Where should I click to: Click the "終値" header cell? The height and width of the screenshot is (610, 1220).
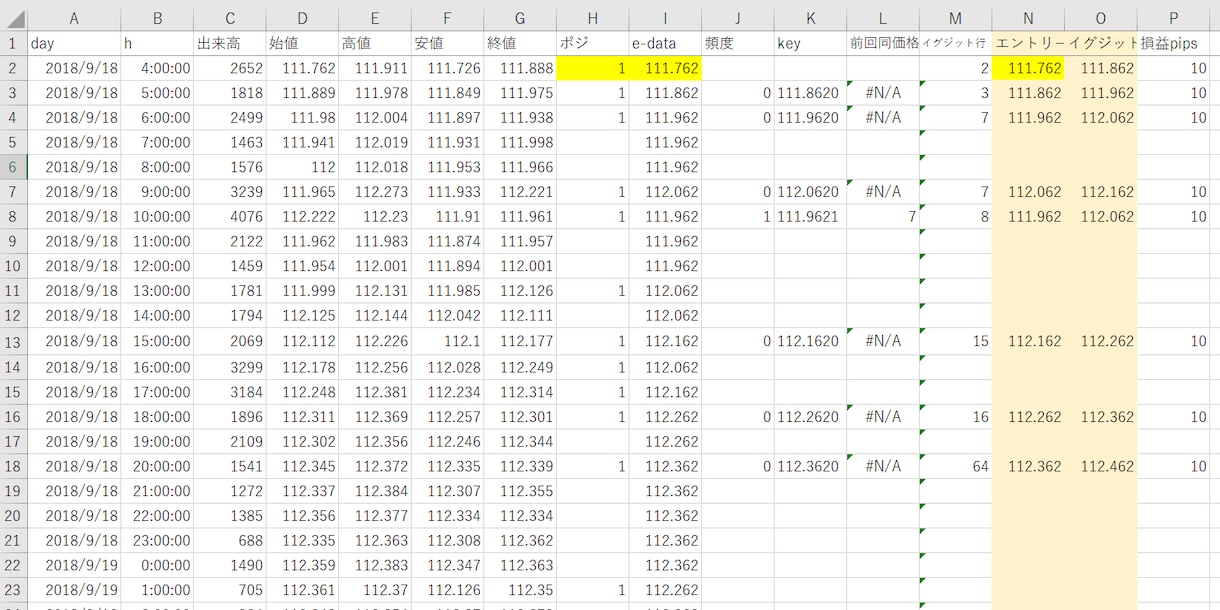pyautogui.click(x=520, y=43)
